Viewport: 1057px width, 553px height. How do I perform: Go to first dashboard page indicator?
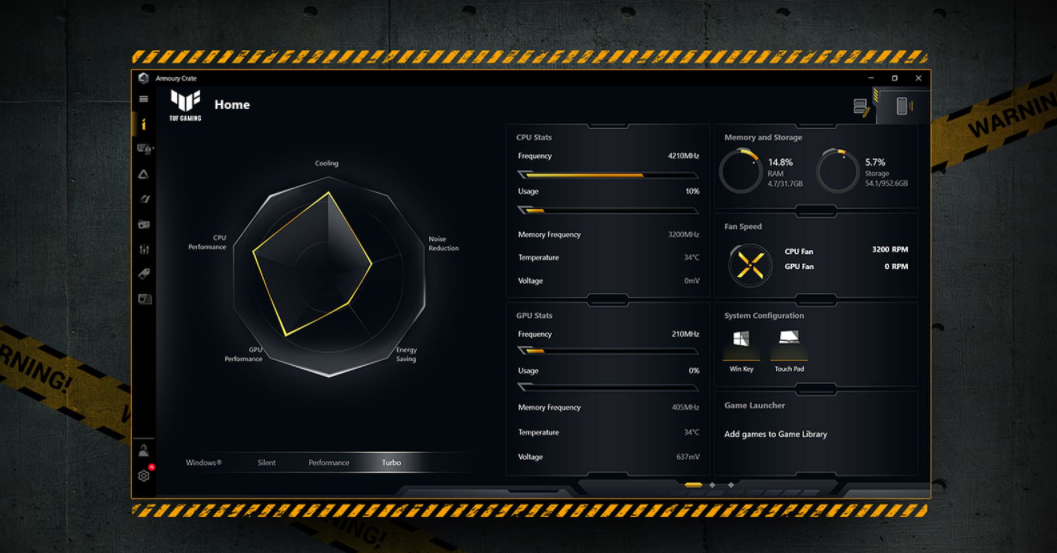693,485
